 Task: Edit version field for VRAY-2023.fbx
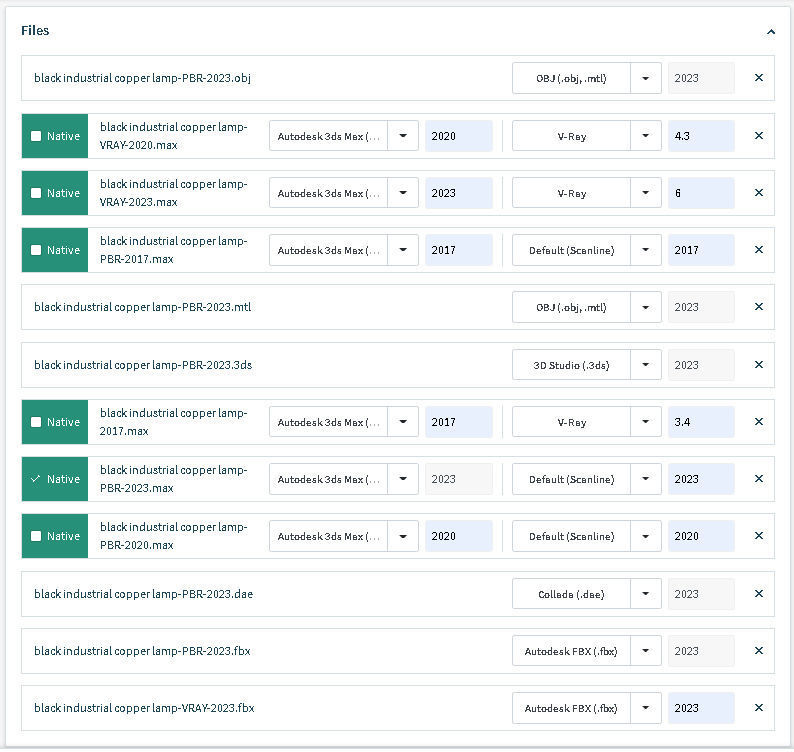[701, 708]
